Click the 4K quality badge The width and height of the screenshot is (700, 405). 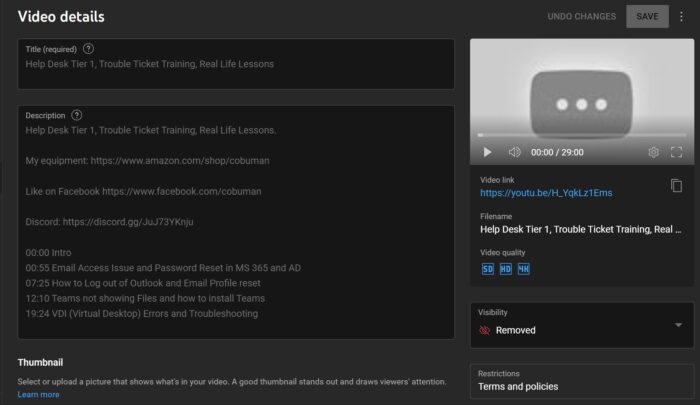point(523,269)
